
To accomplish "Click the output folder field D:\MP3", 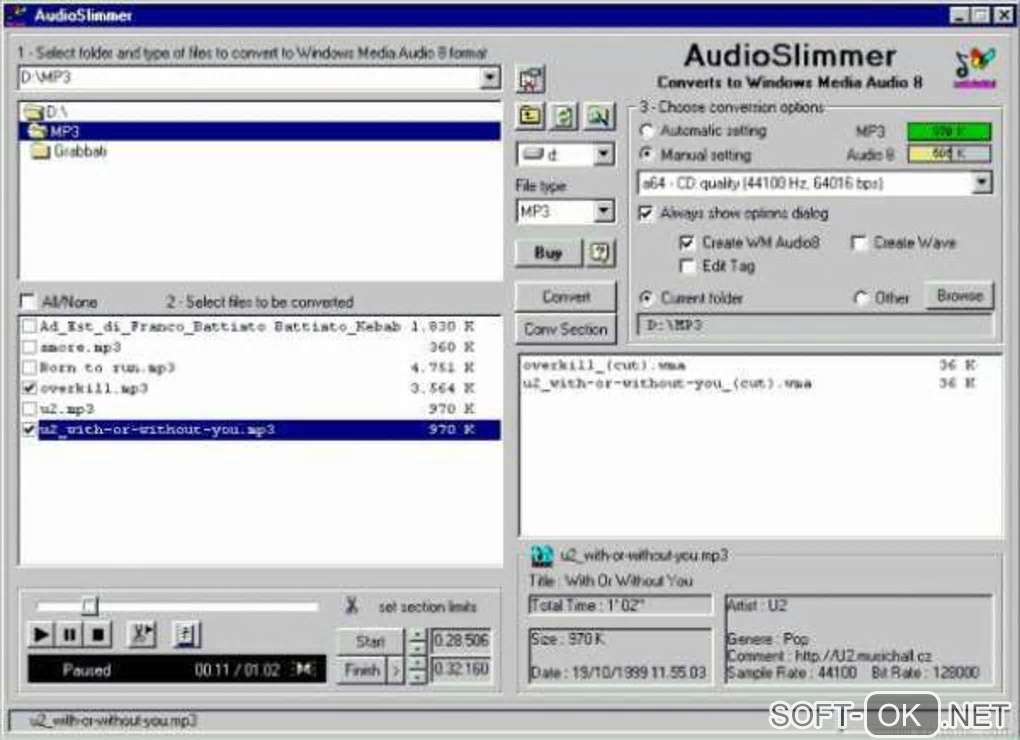I will 814,324.
